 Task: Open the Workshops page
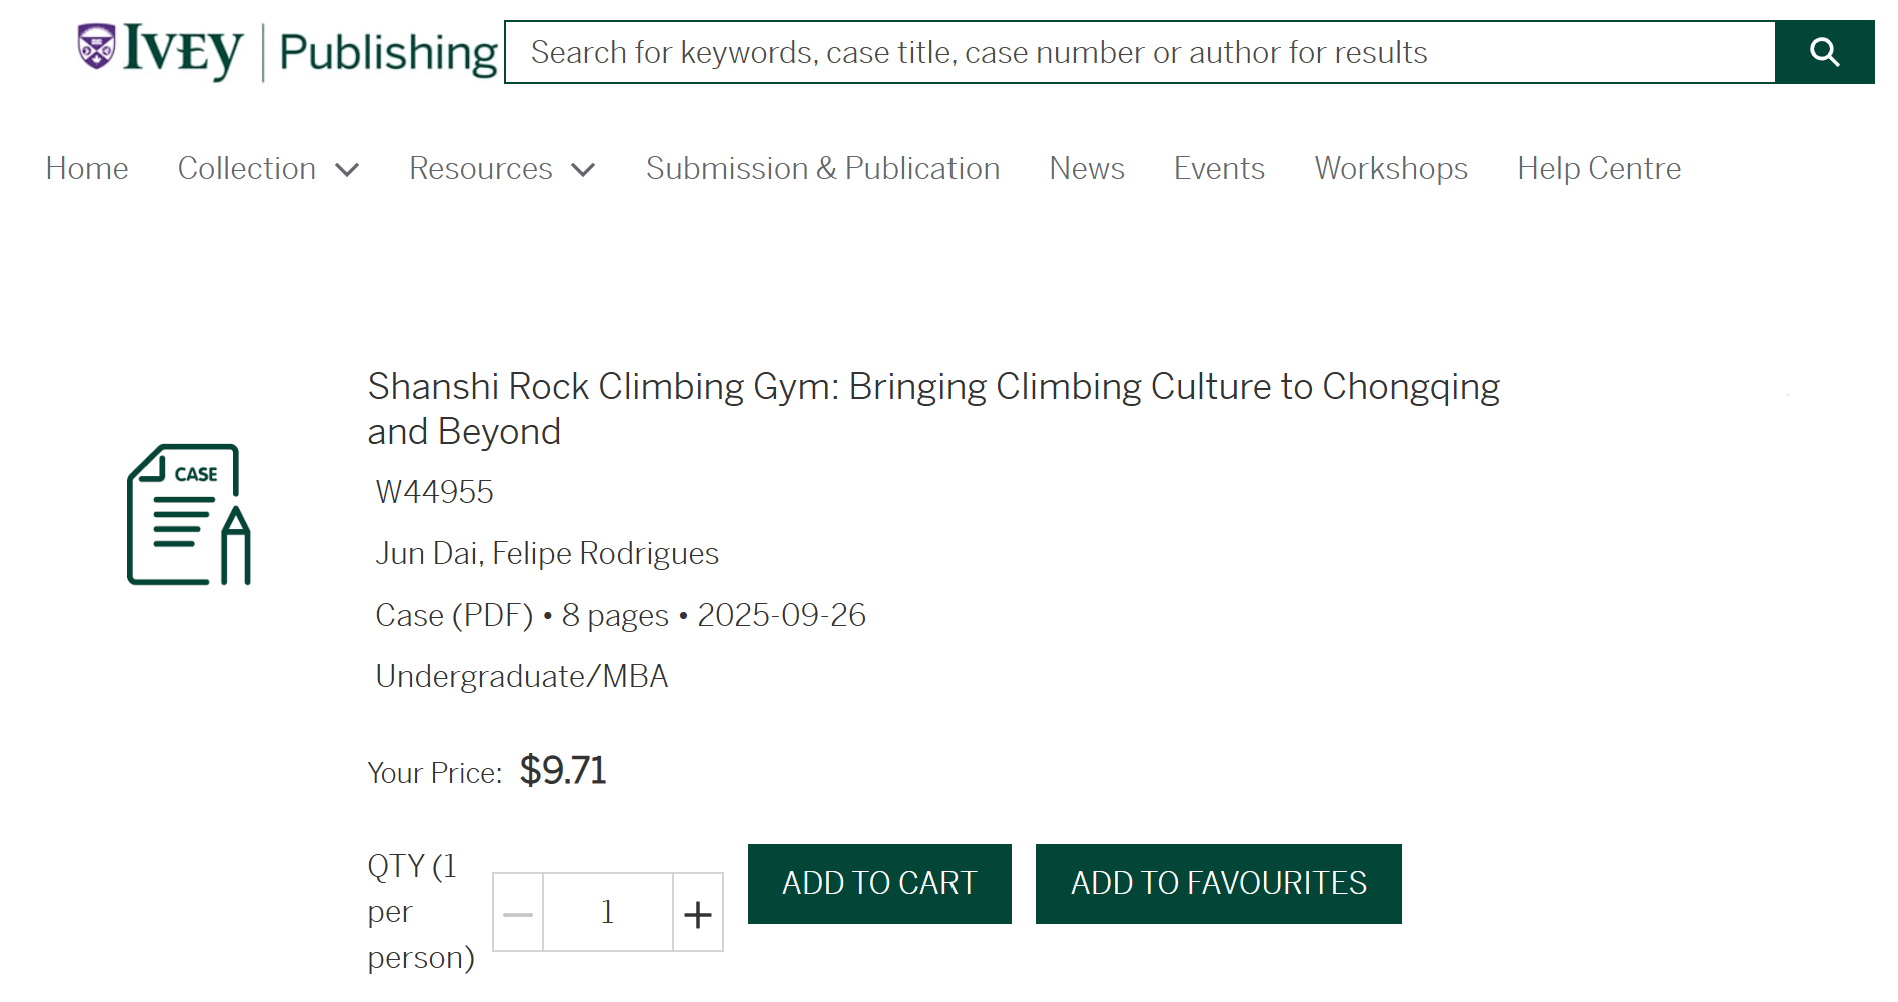pos(1390,169)
